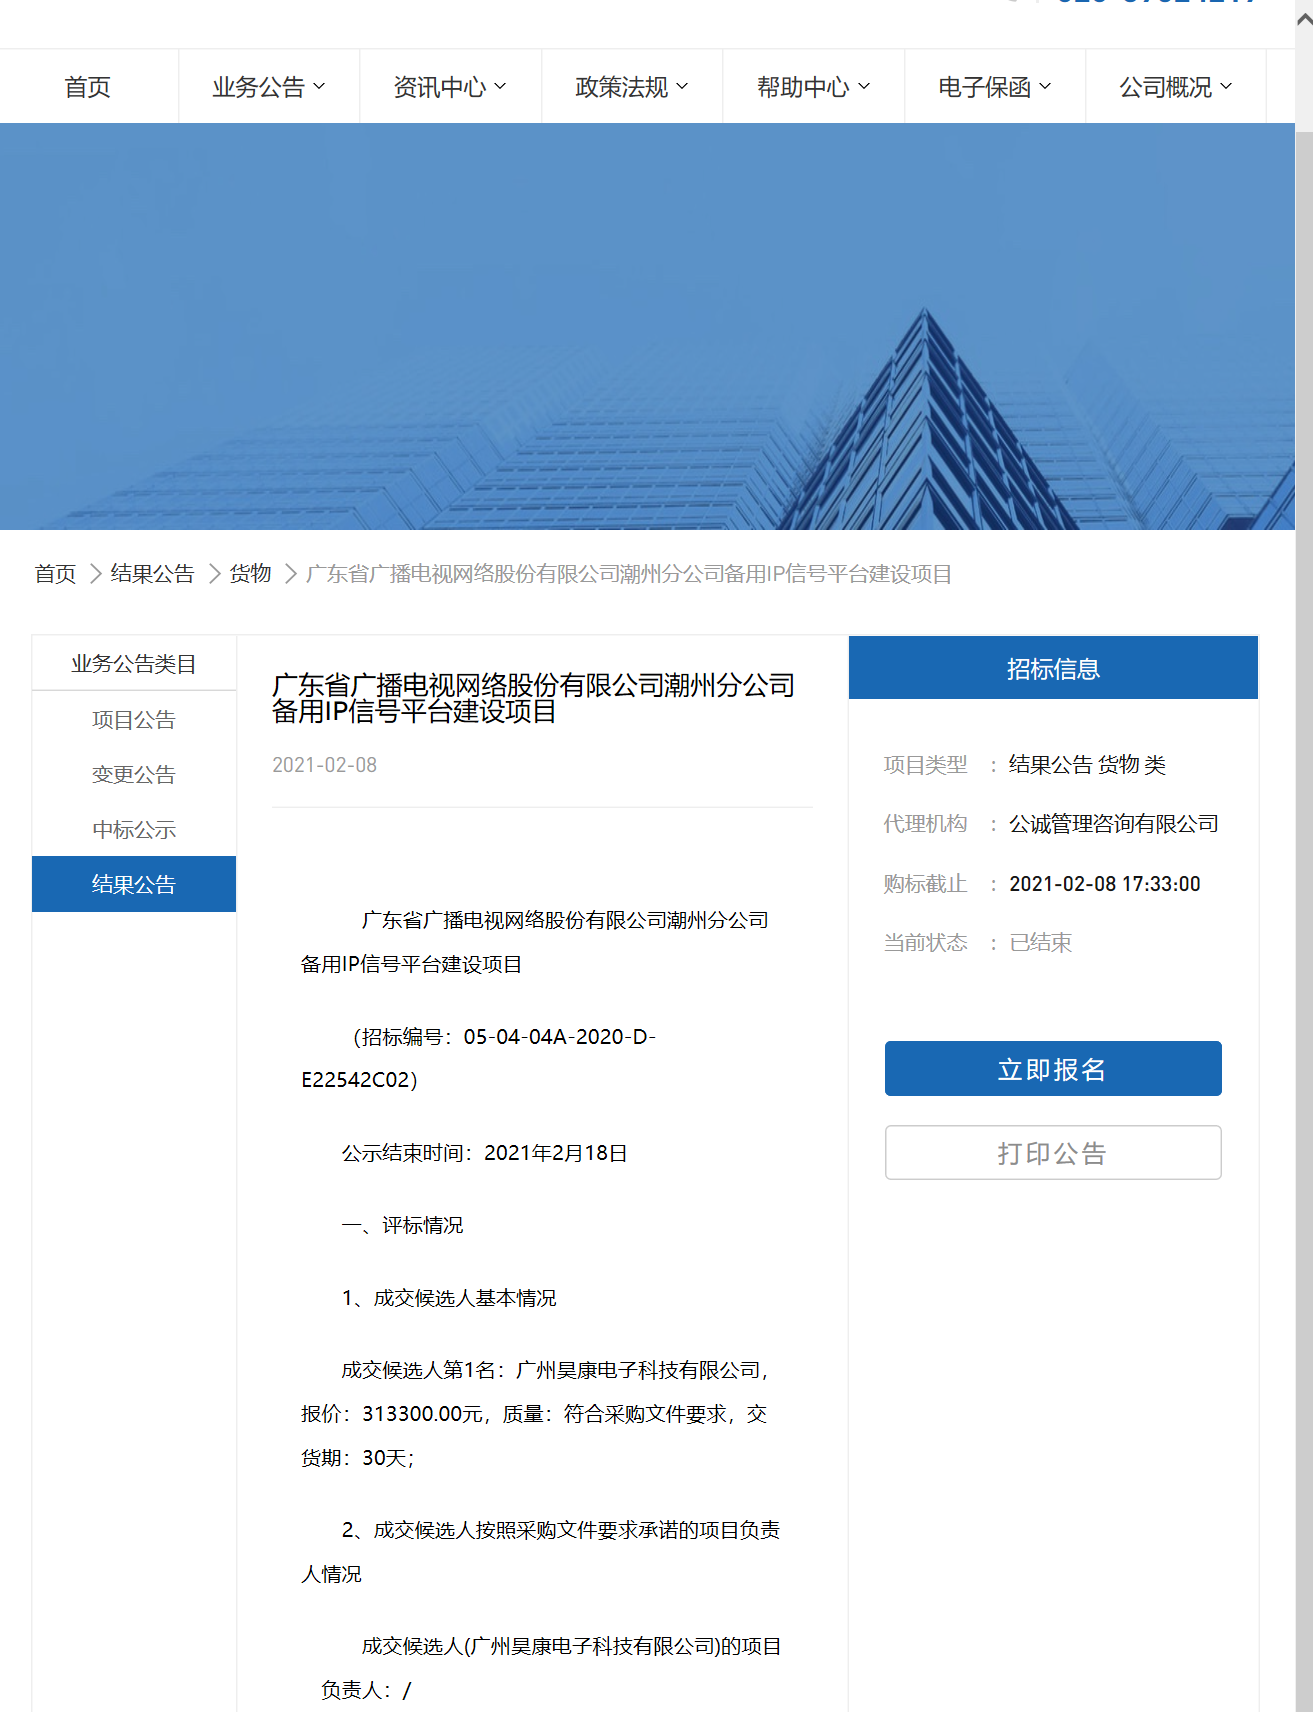Select 中标公示 in the sidebar
The image size is (1313, 1712).
(x=134, y=830)
